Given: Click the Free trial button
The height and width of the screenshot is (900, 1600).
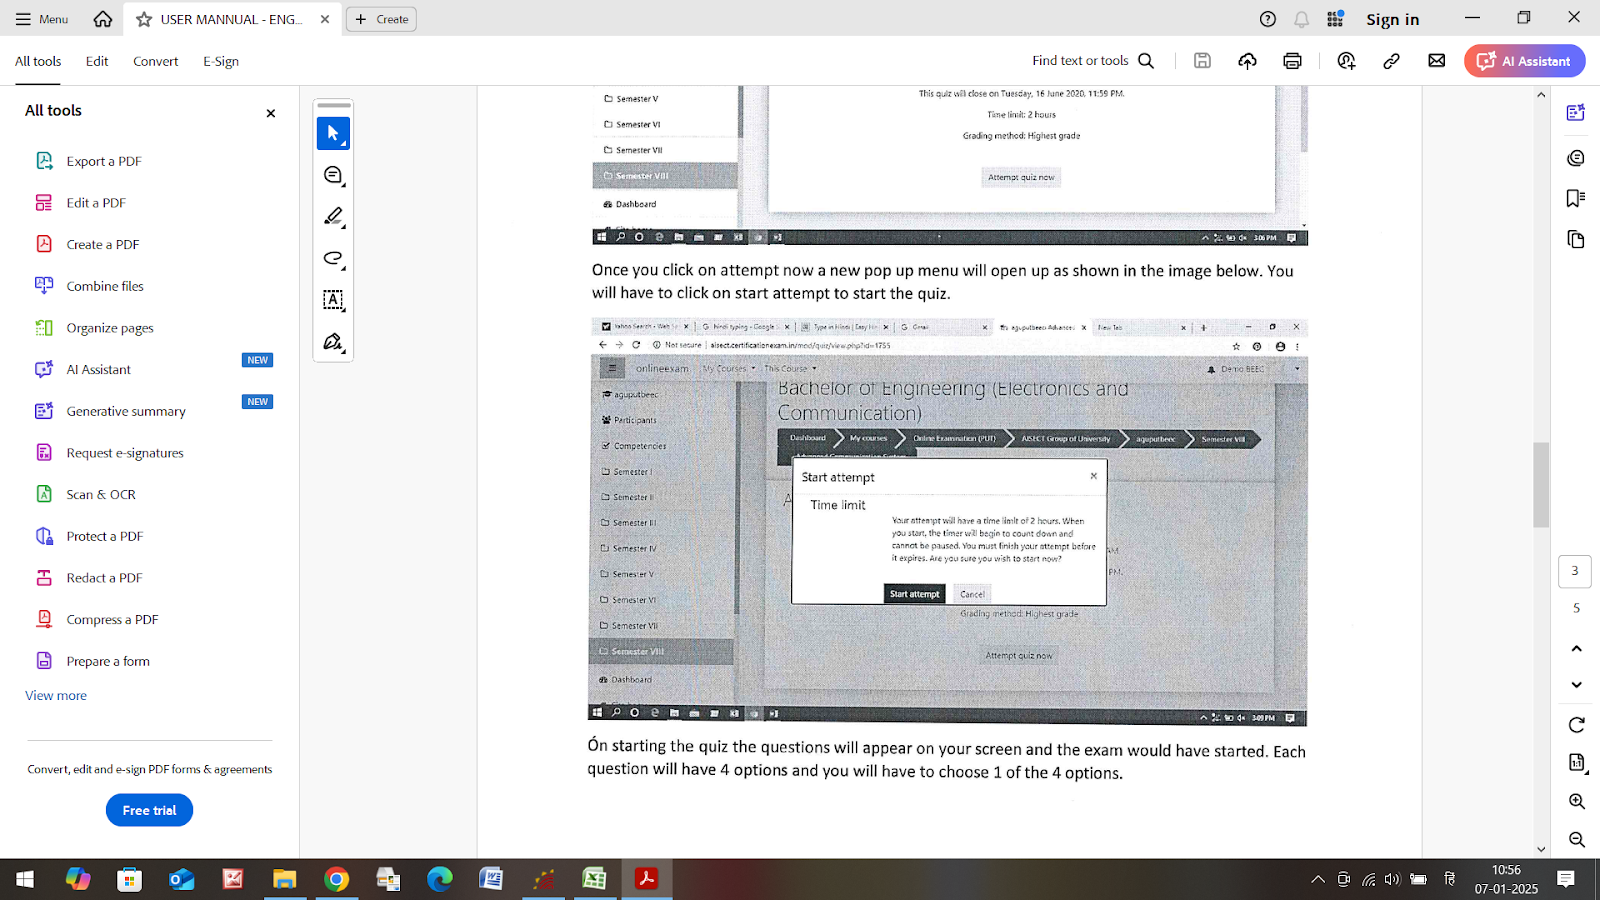Looking at the screenshot, I should (x=149, y=810).
